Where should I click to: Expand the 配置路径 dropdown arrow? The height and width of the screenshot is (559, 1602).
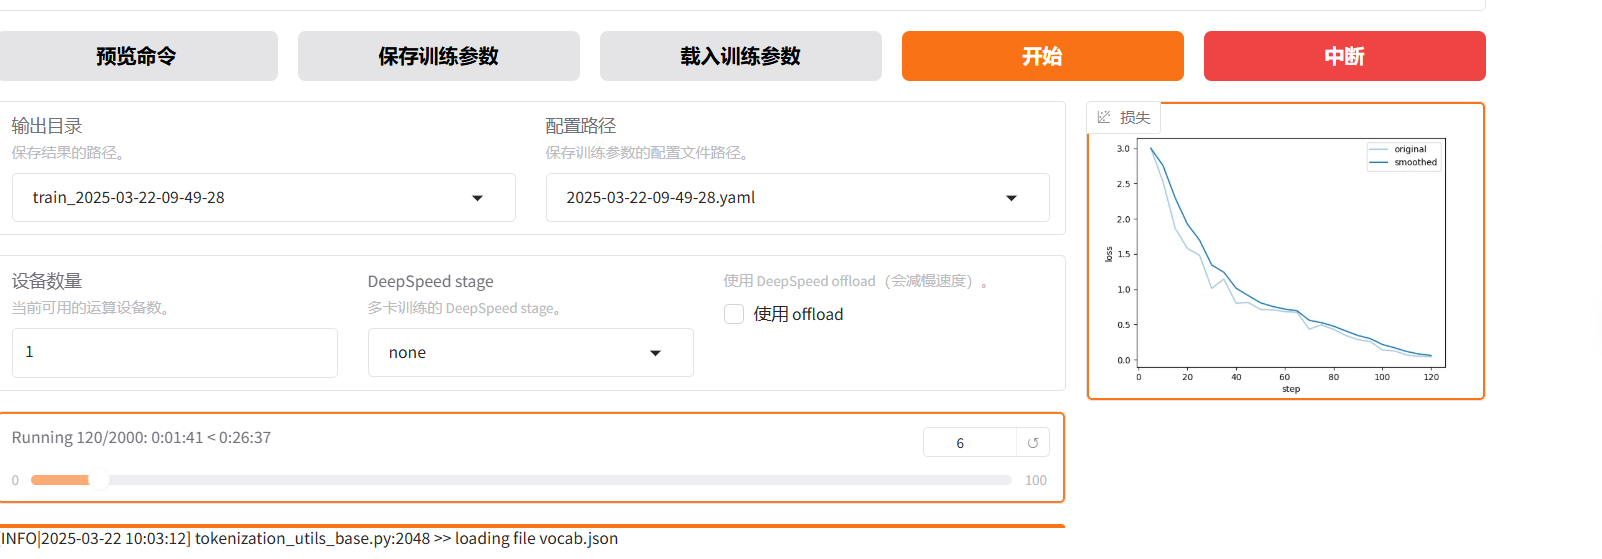tap(1011, 198)
